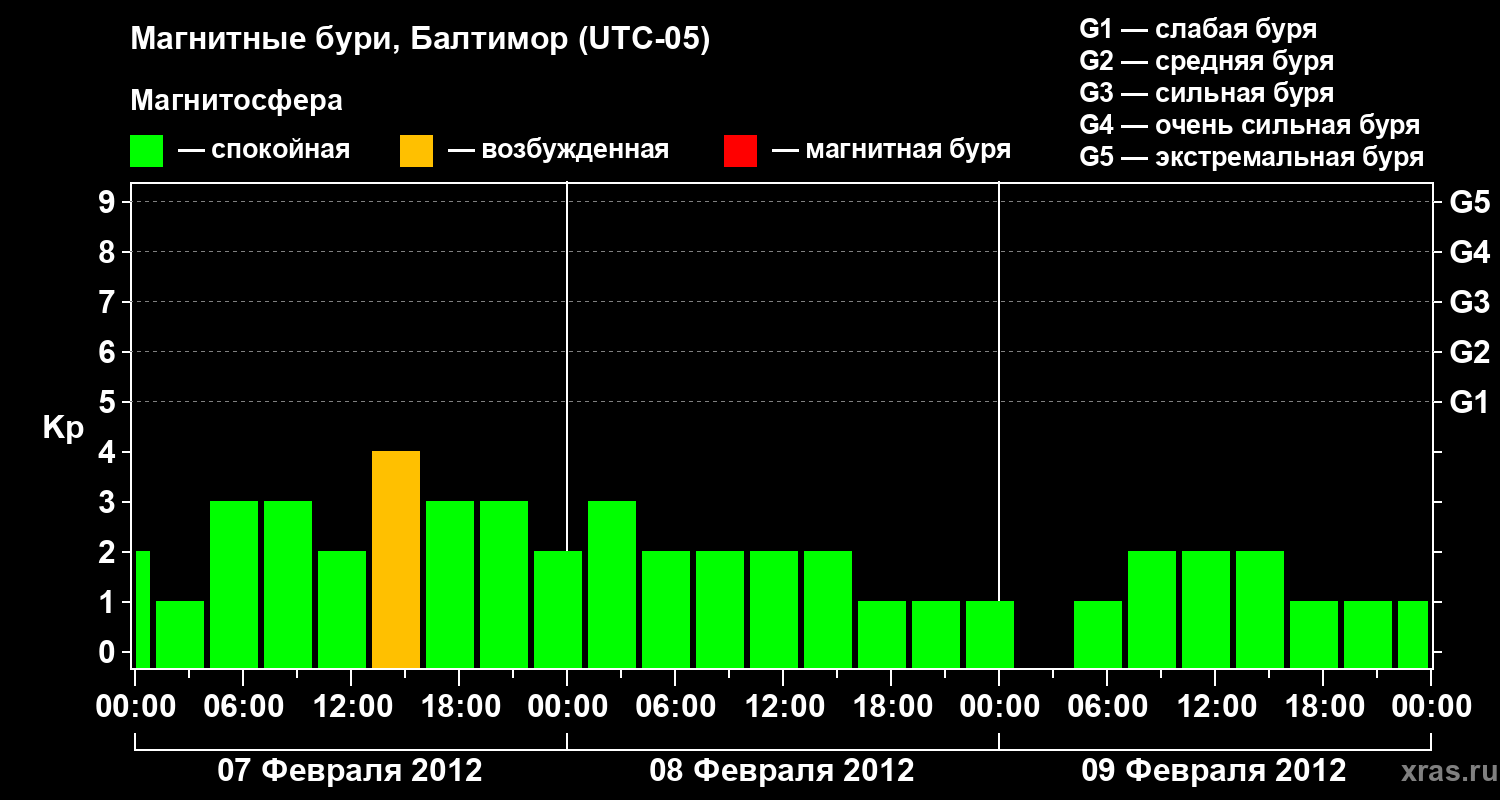
Task: Click the '— спокойная' legend label
Action: click(x=264, y=151)
